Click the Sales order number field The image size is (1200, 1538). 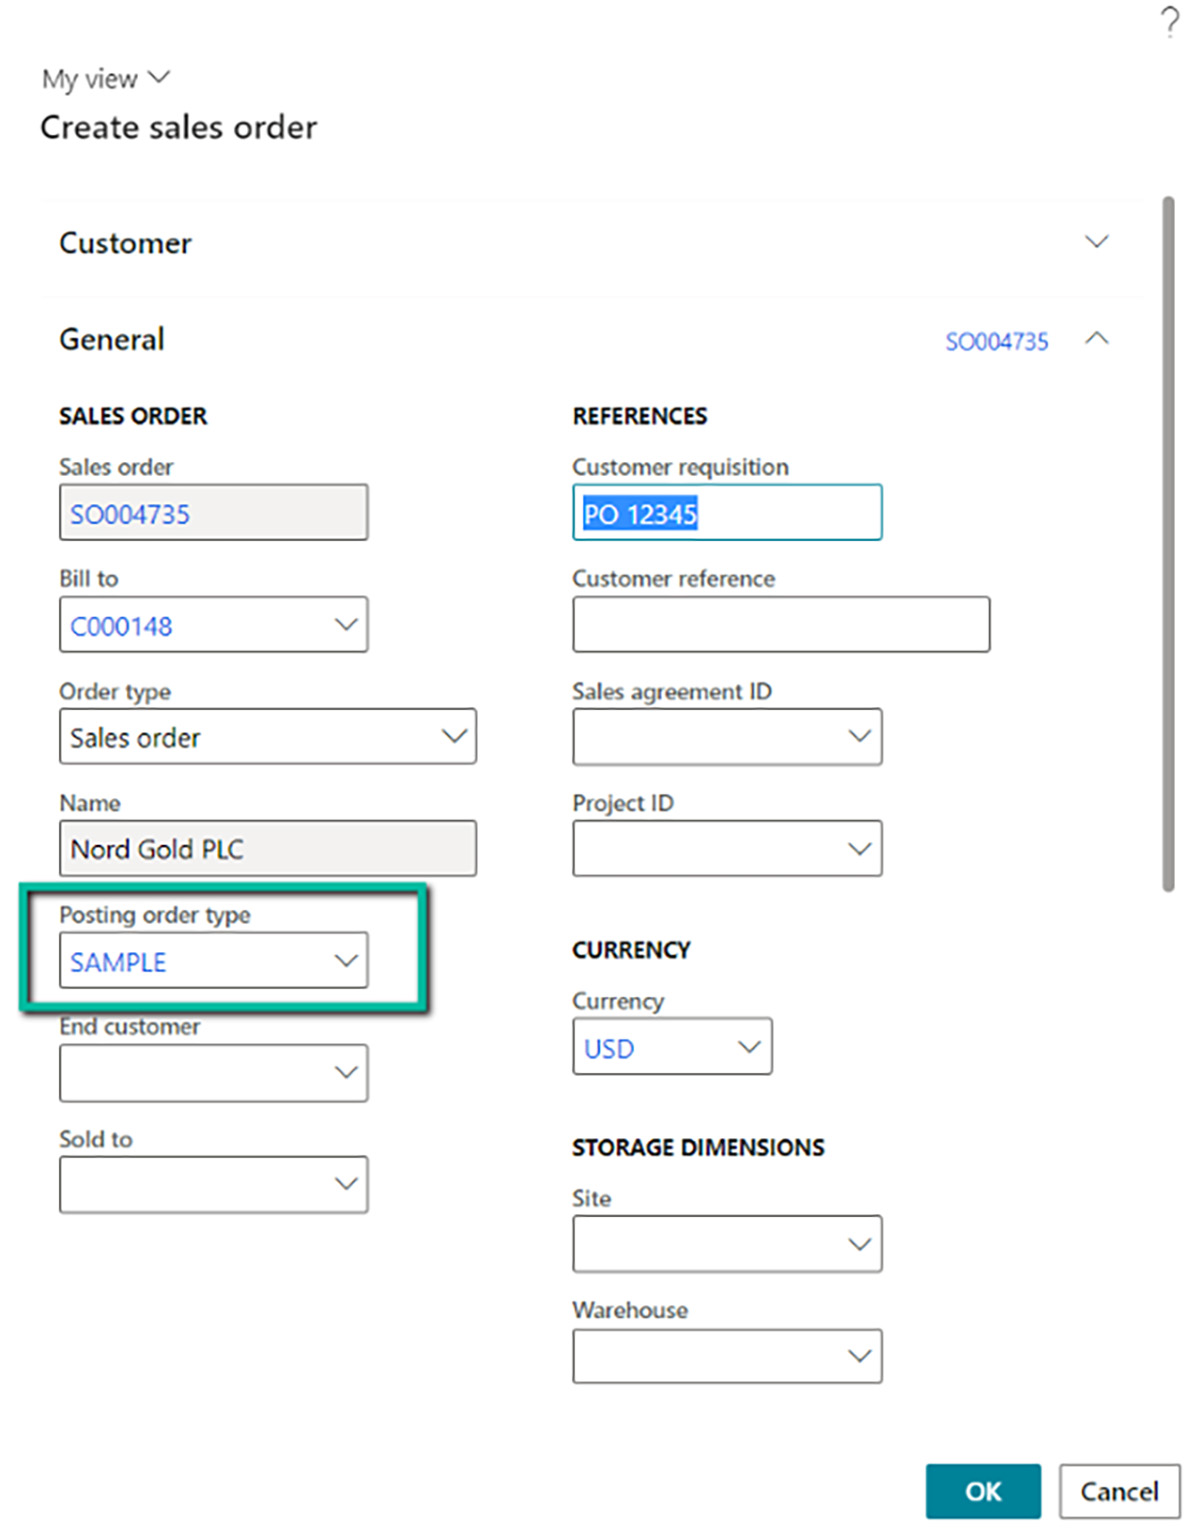click(213, 513)
